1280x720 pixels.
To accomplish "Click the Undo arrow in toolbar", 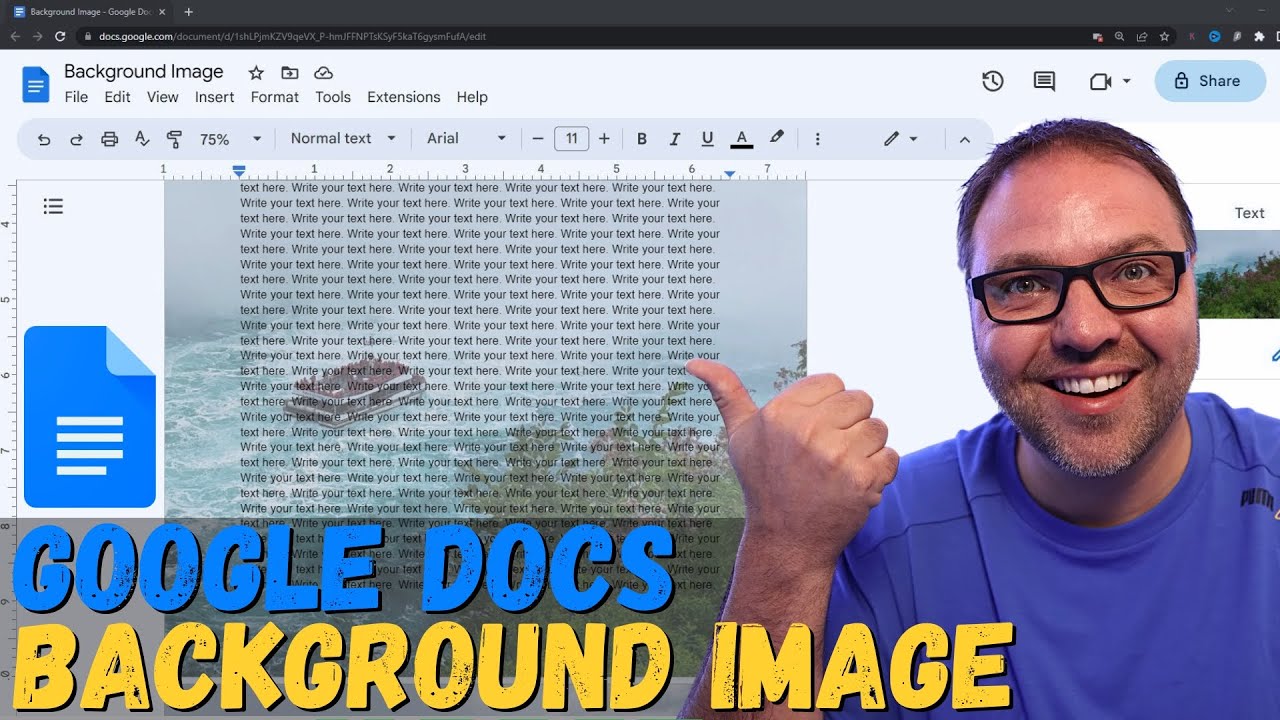I will tap(44, 139).
